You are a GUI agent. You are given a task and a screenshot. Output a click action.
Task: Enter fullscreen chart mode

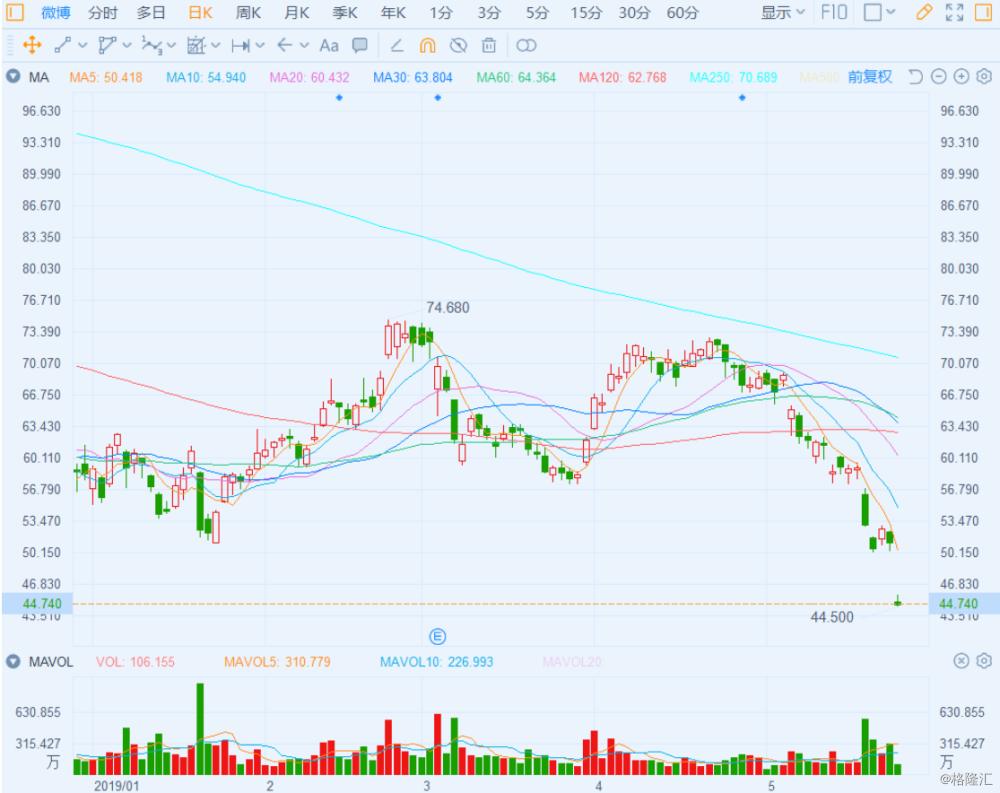click(954, 12)
